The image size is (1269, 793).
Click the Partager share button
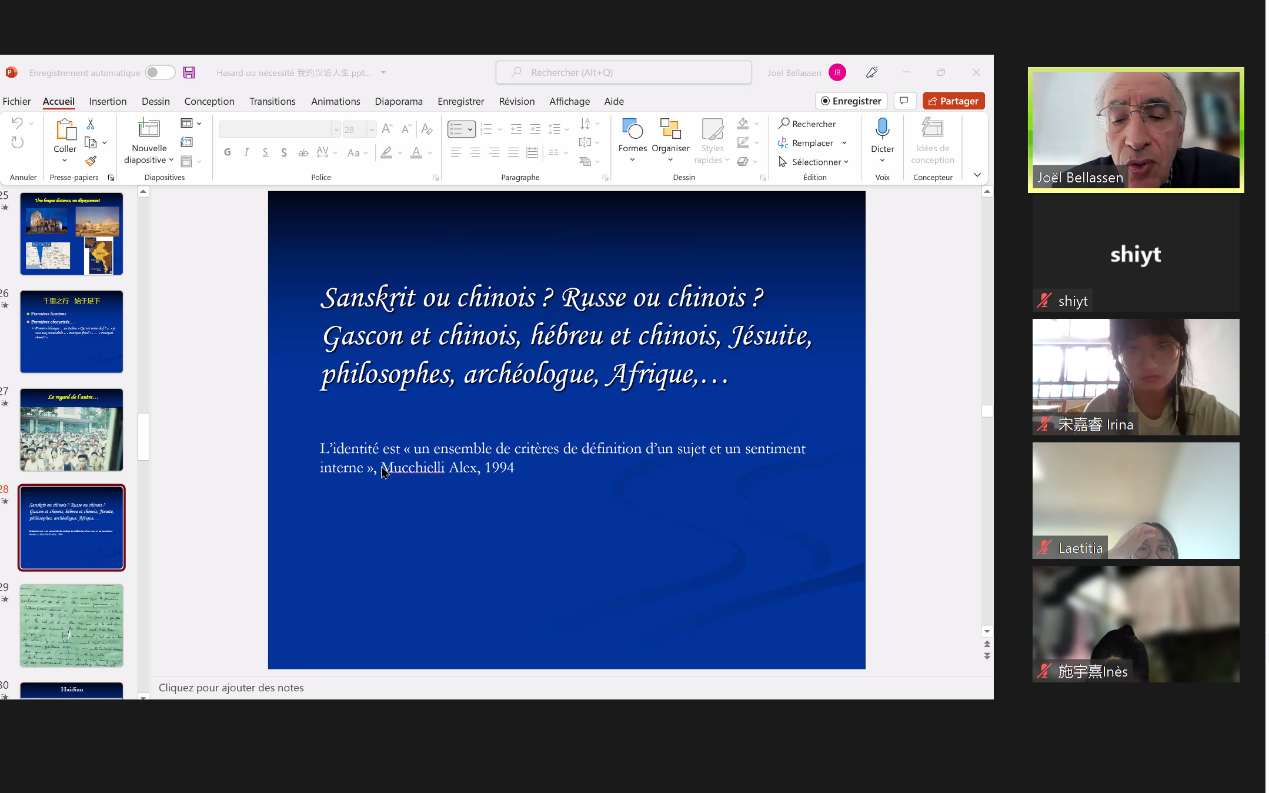click(x=953, y=101)
